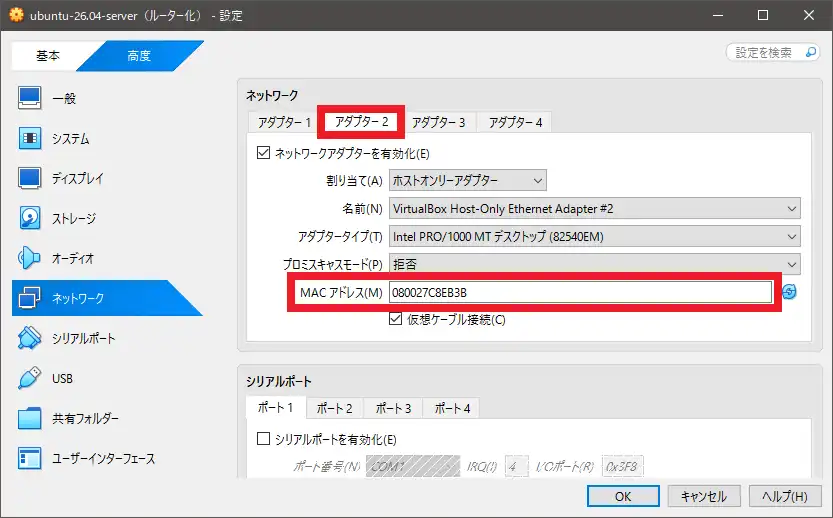The height and width of the screenshot is (518, 833).
Task: Click the キャンセル button
Action: [704, 496]
